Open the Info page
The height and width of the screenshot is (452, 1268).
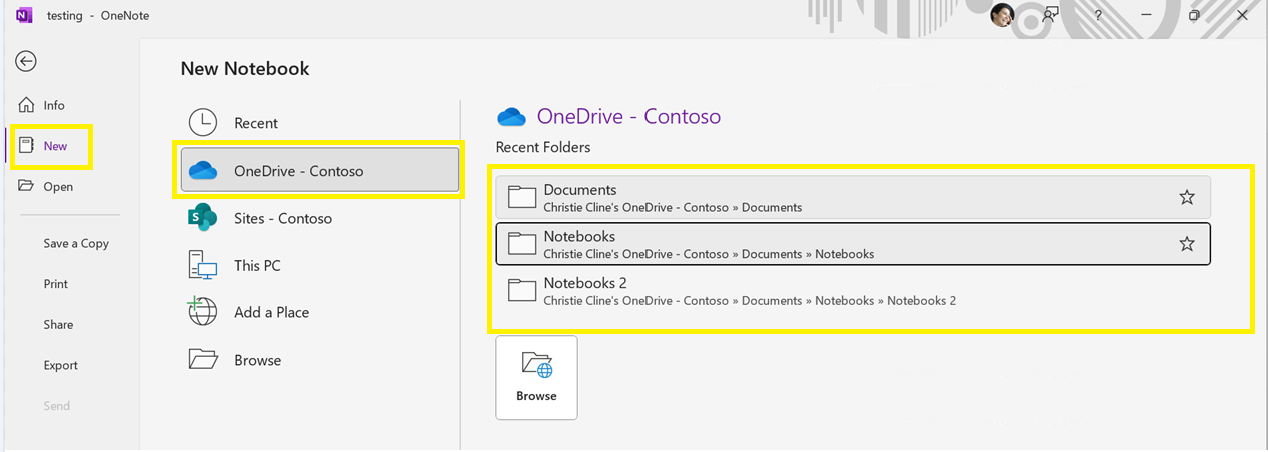click(54, 105)
